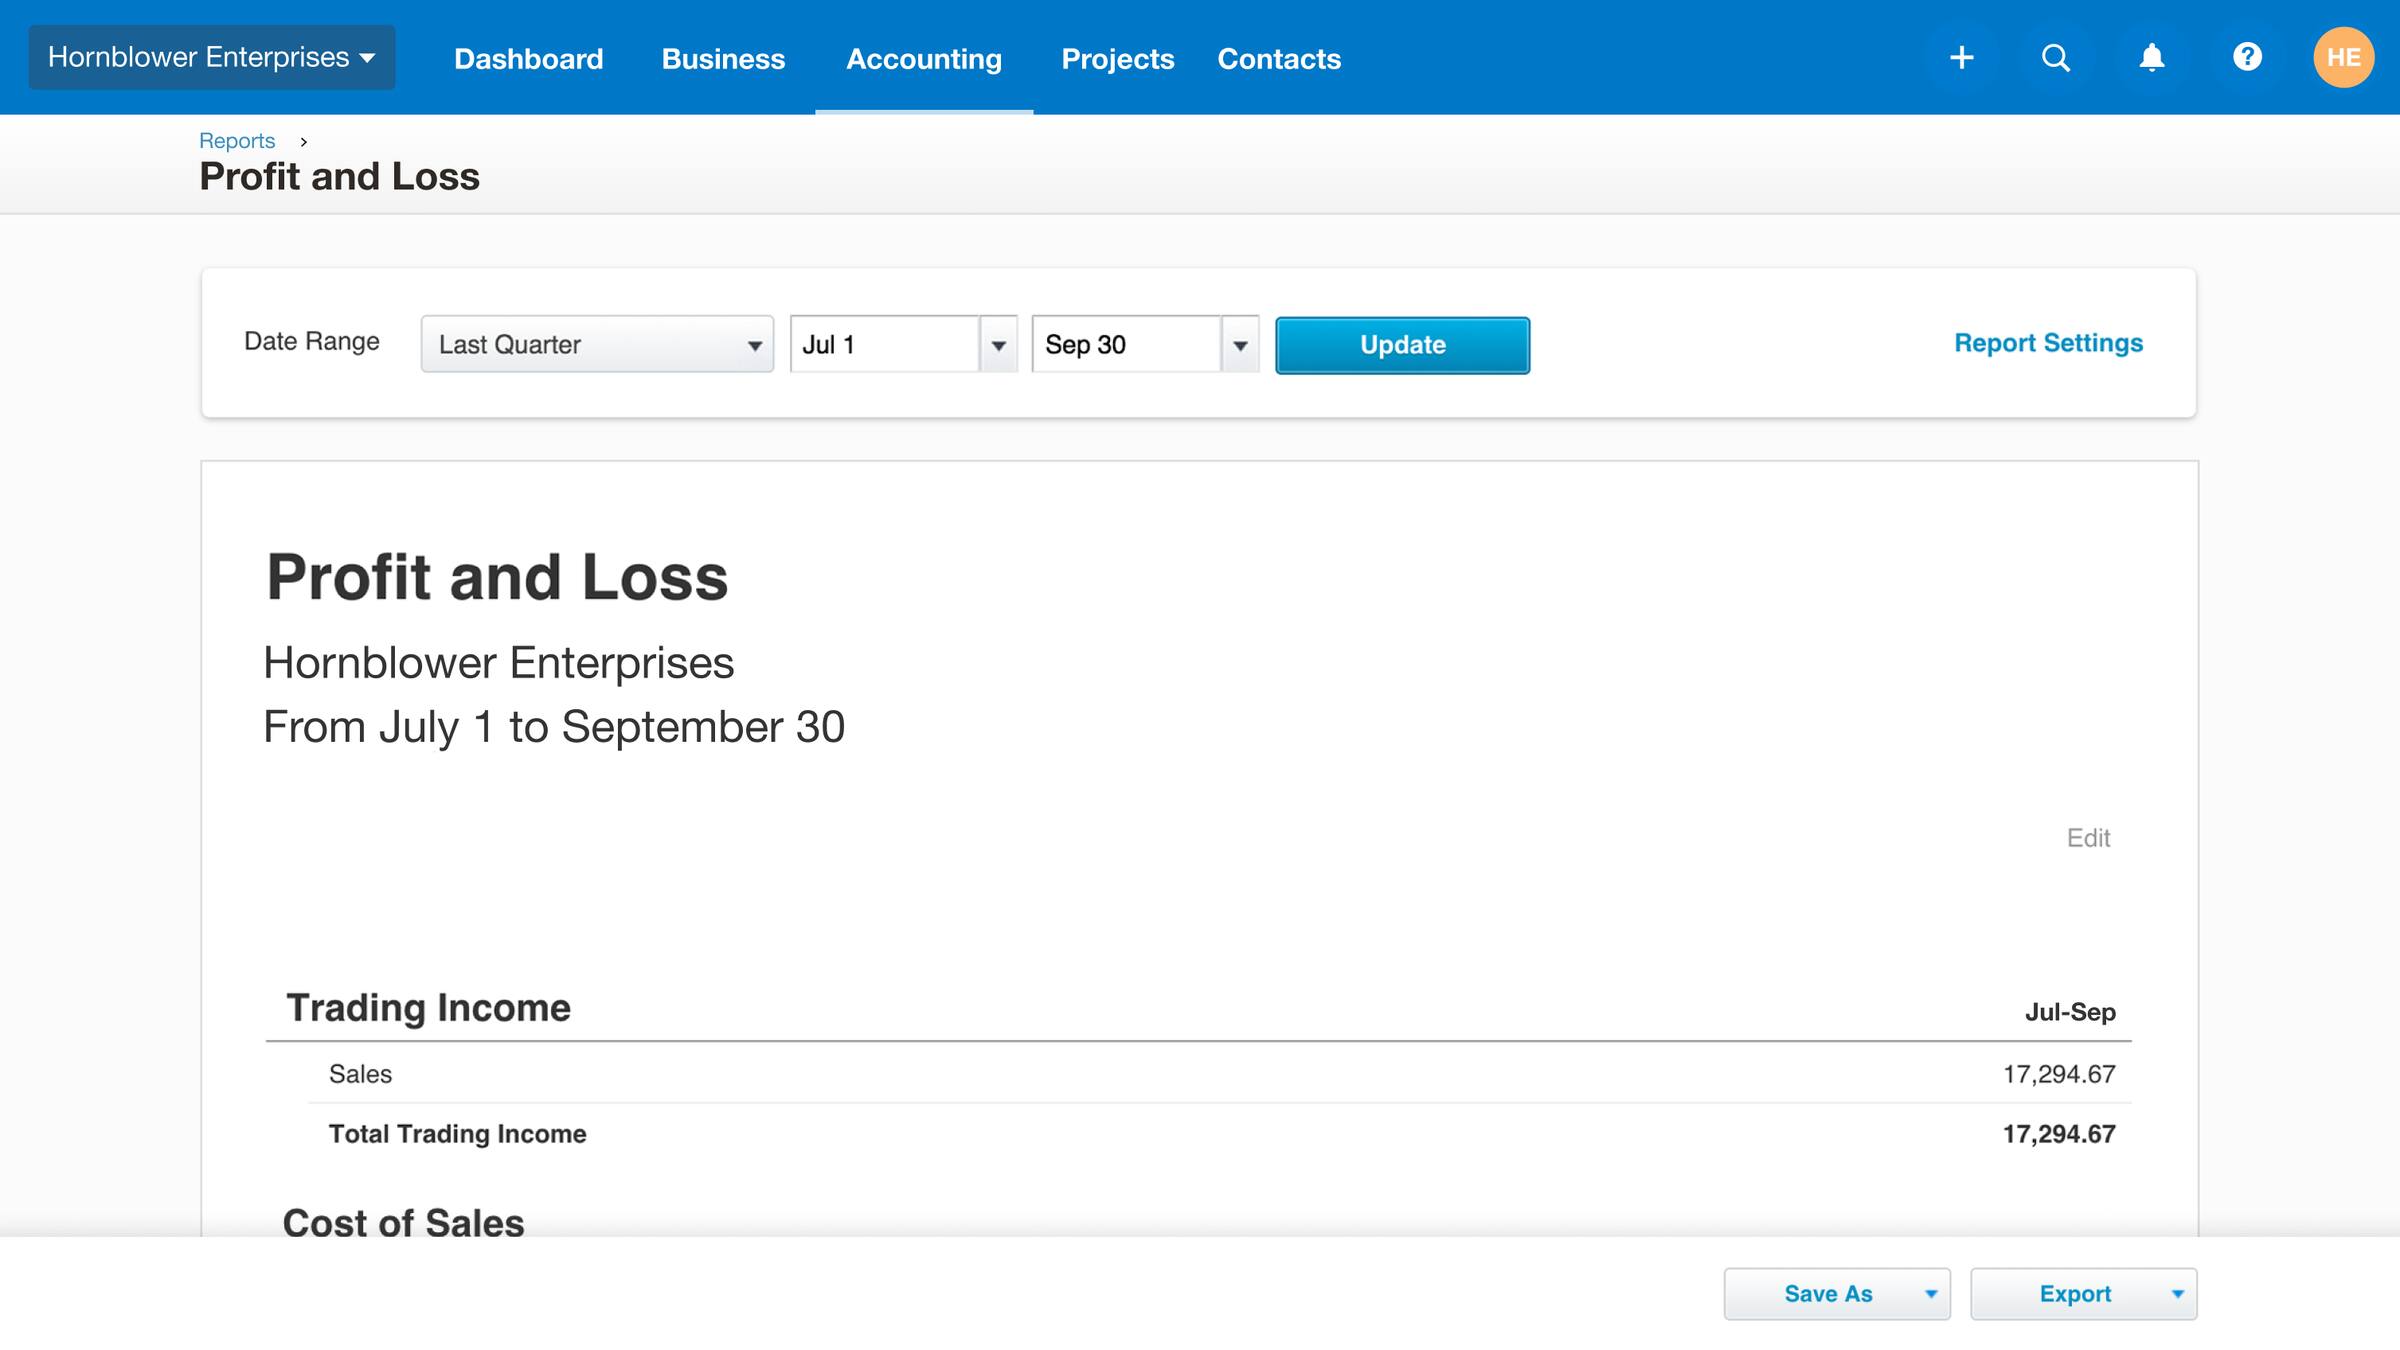
Task: Click the help question mark icon
Action: (x=2247, y=57)
